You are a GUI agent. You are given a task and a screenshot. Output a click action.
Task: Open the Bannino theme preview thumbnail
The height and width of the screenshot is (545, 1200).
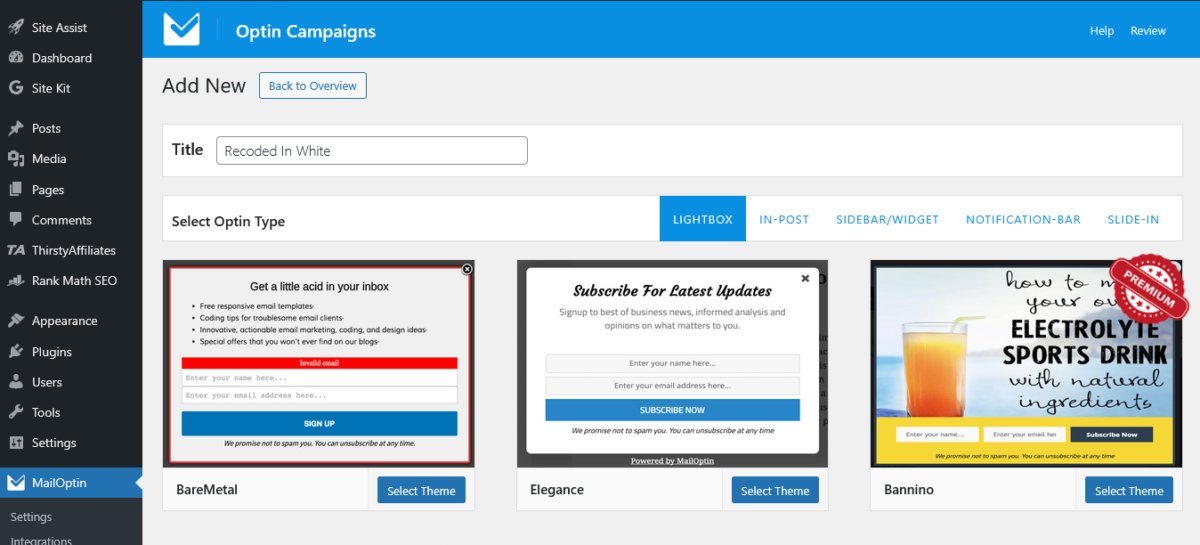coord(1022,364)
